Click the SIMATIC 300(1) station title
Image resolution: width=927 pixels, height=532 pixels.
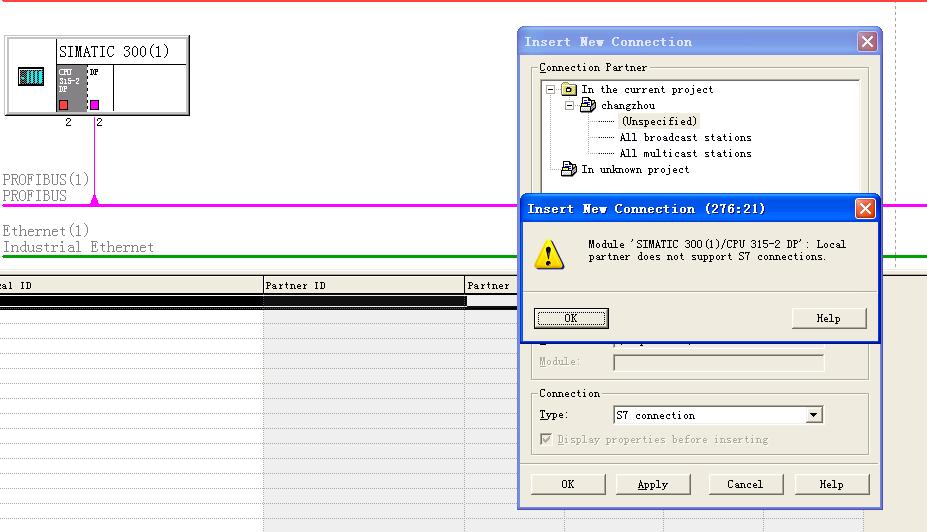[114, 51]
